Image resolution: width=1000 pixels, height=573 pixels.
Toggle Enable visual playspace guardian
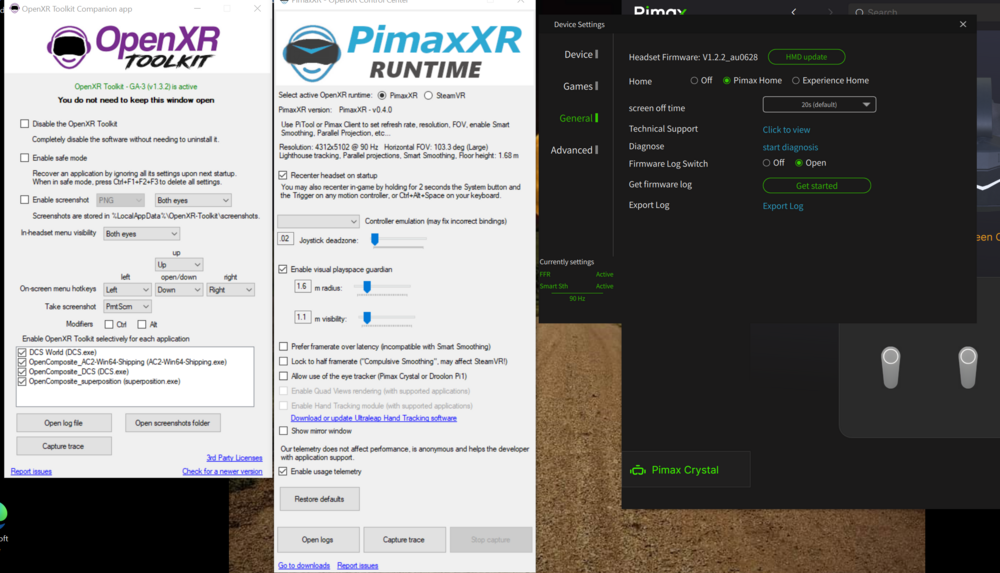click(x=283, y=269)
